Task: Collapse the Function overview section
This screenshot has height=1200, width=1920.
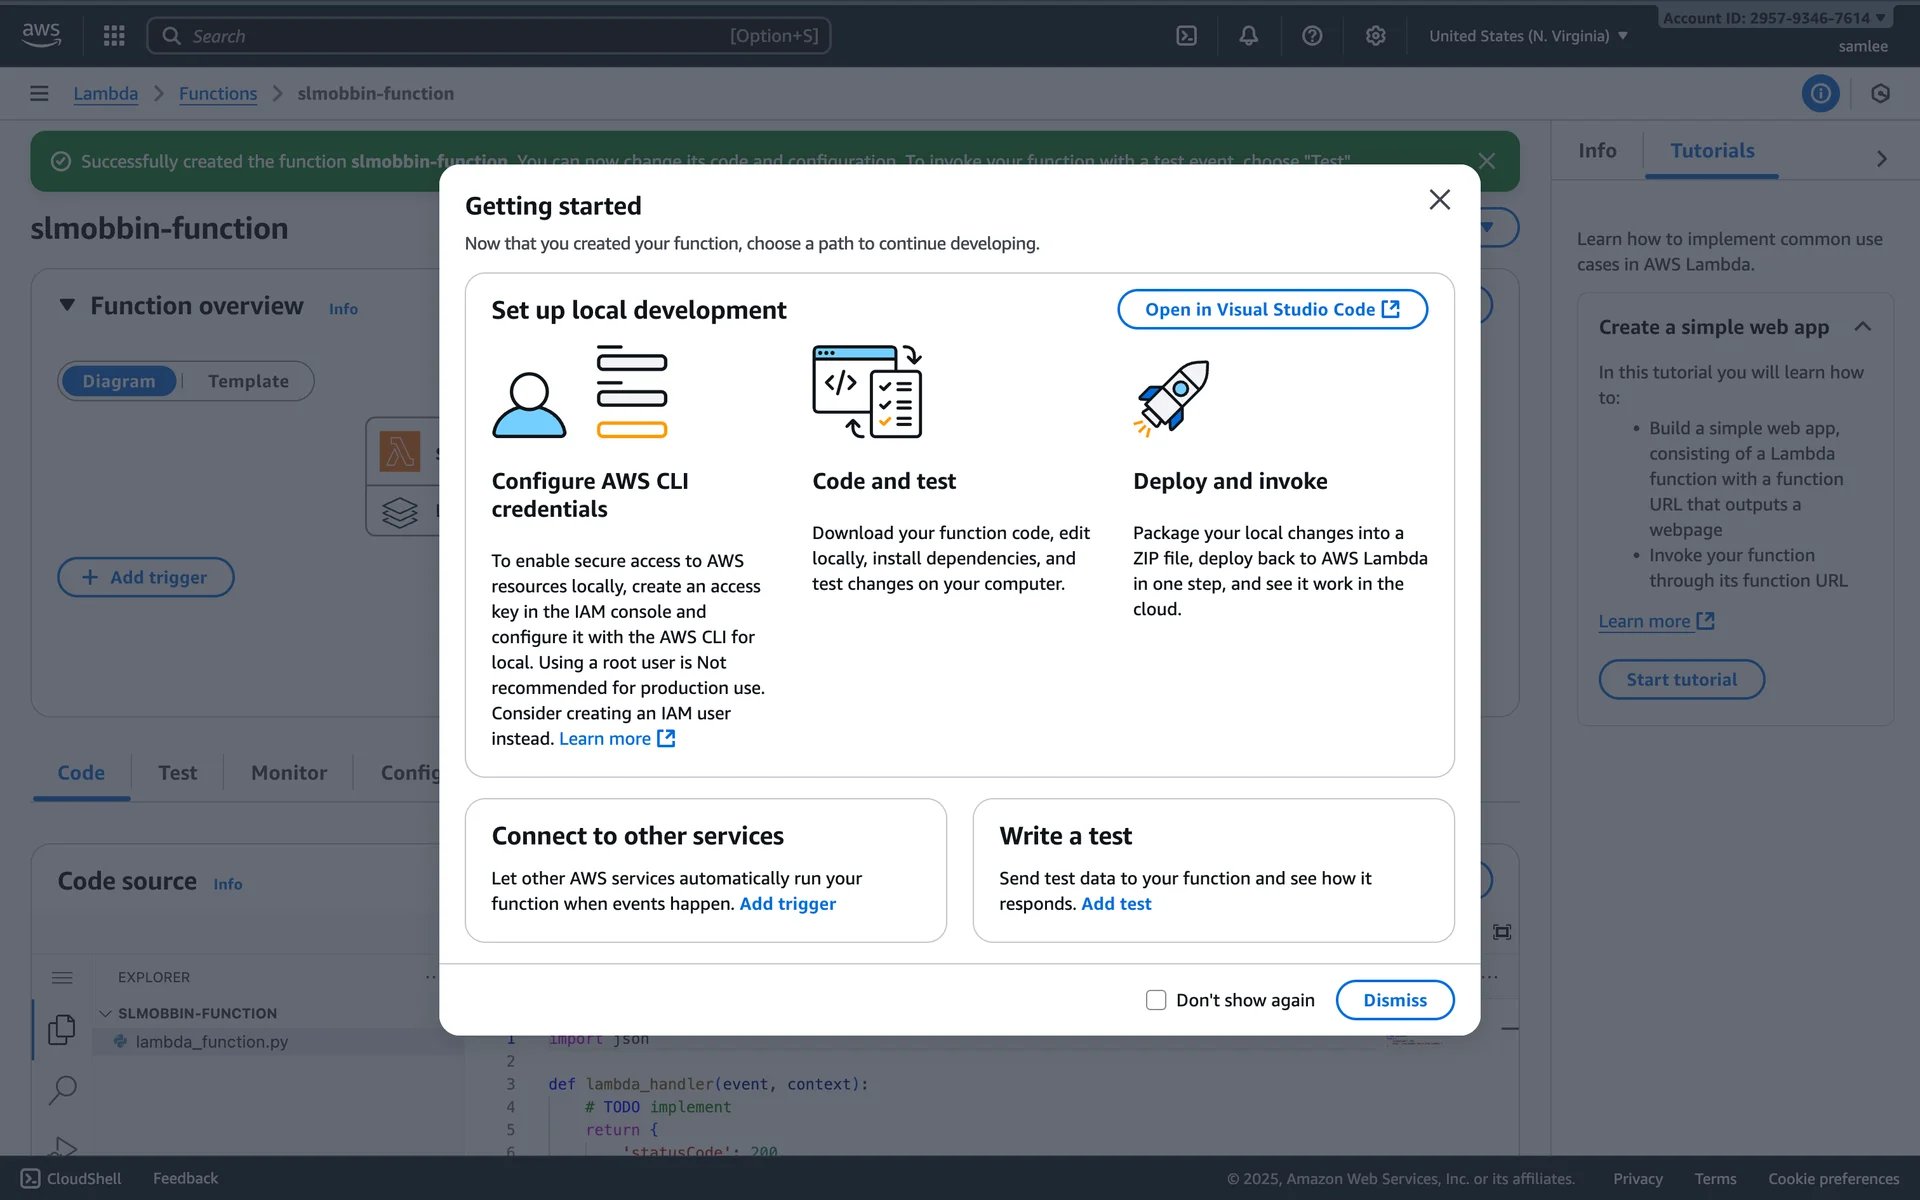Action: coord(67,305)
